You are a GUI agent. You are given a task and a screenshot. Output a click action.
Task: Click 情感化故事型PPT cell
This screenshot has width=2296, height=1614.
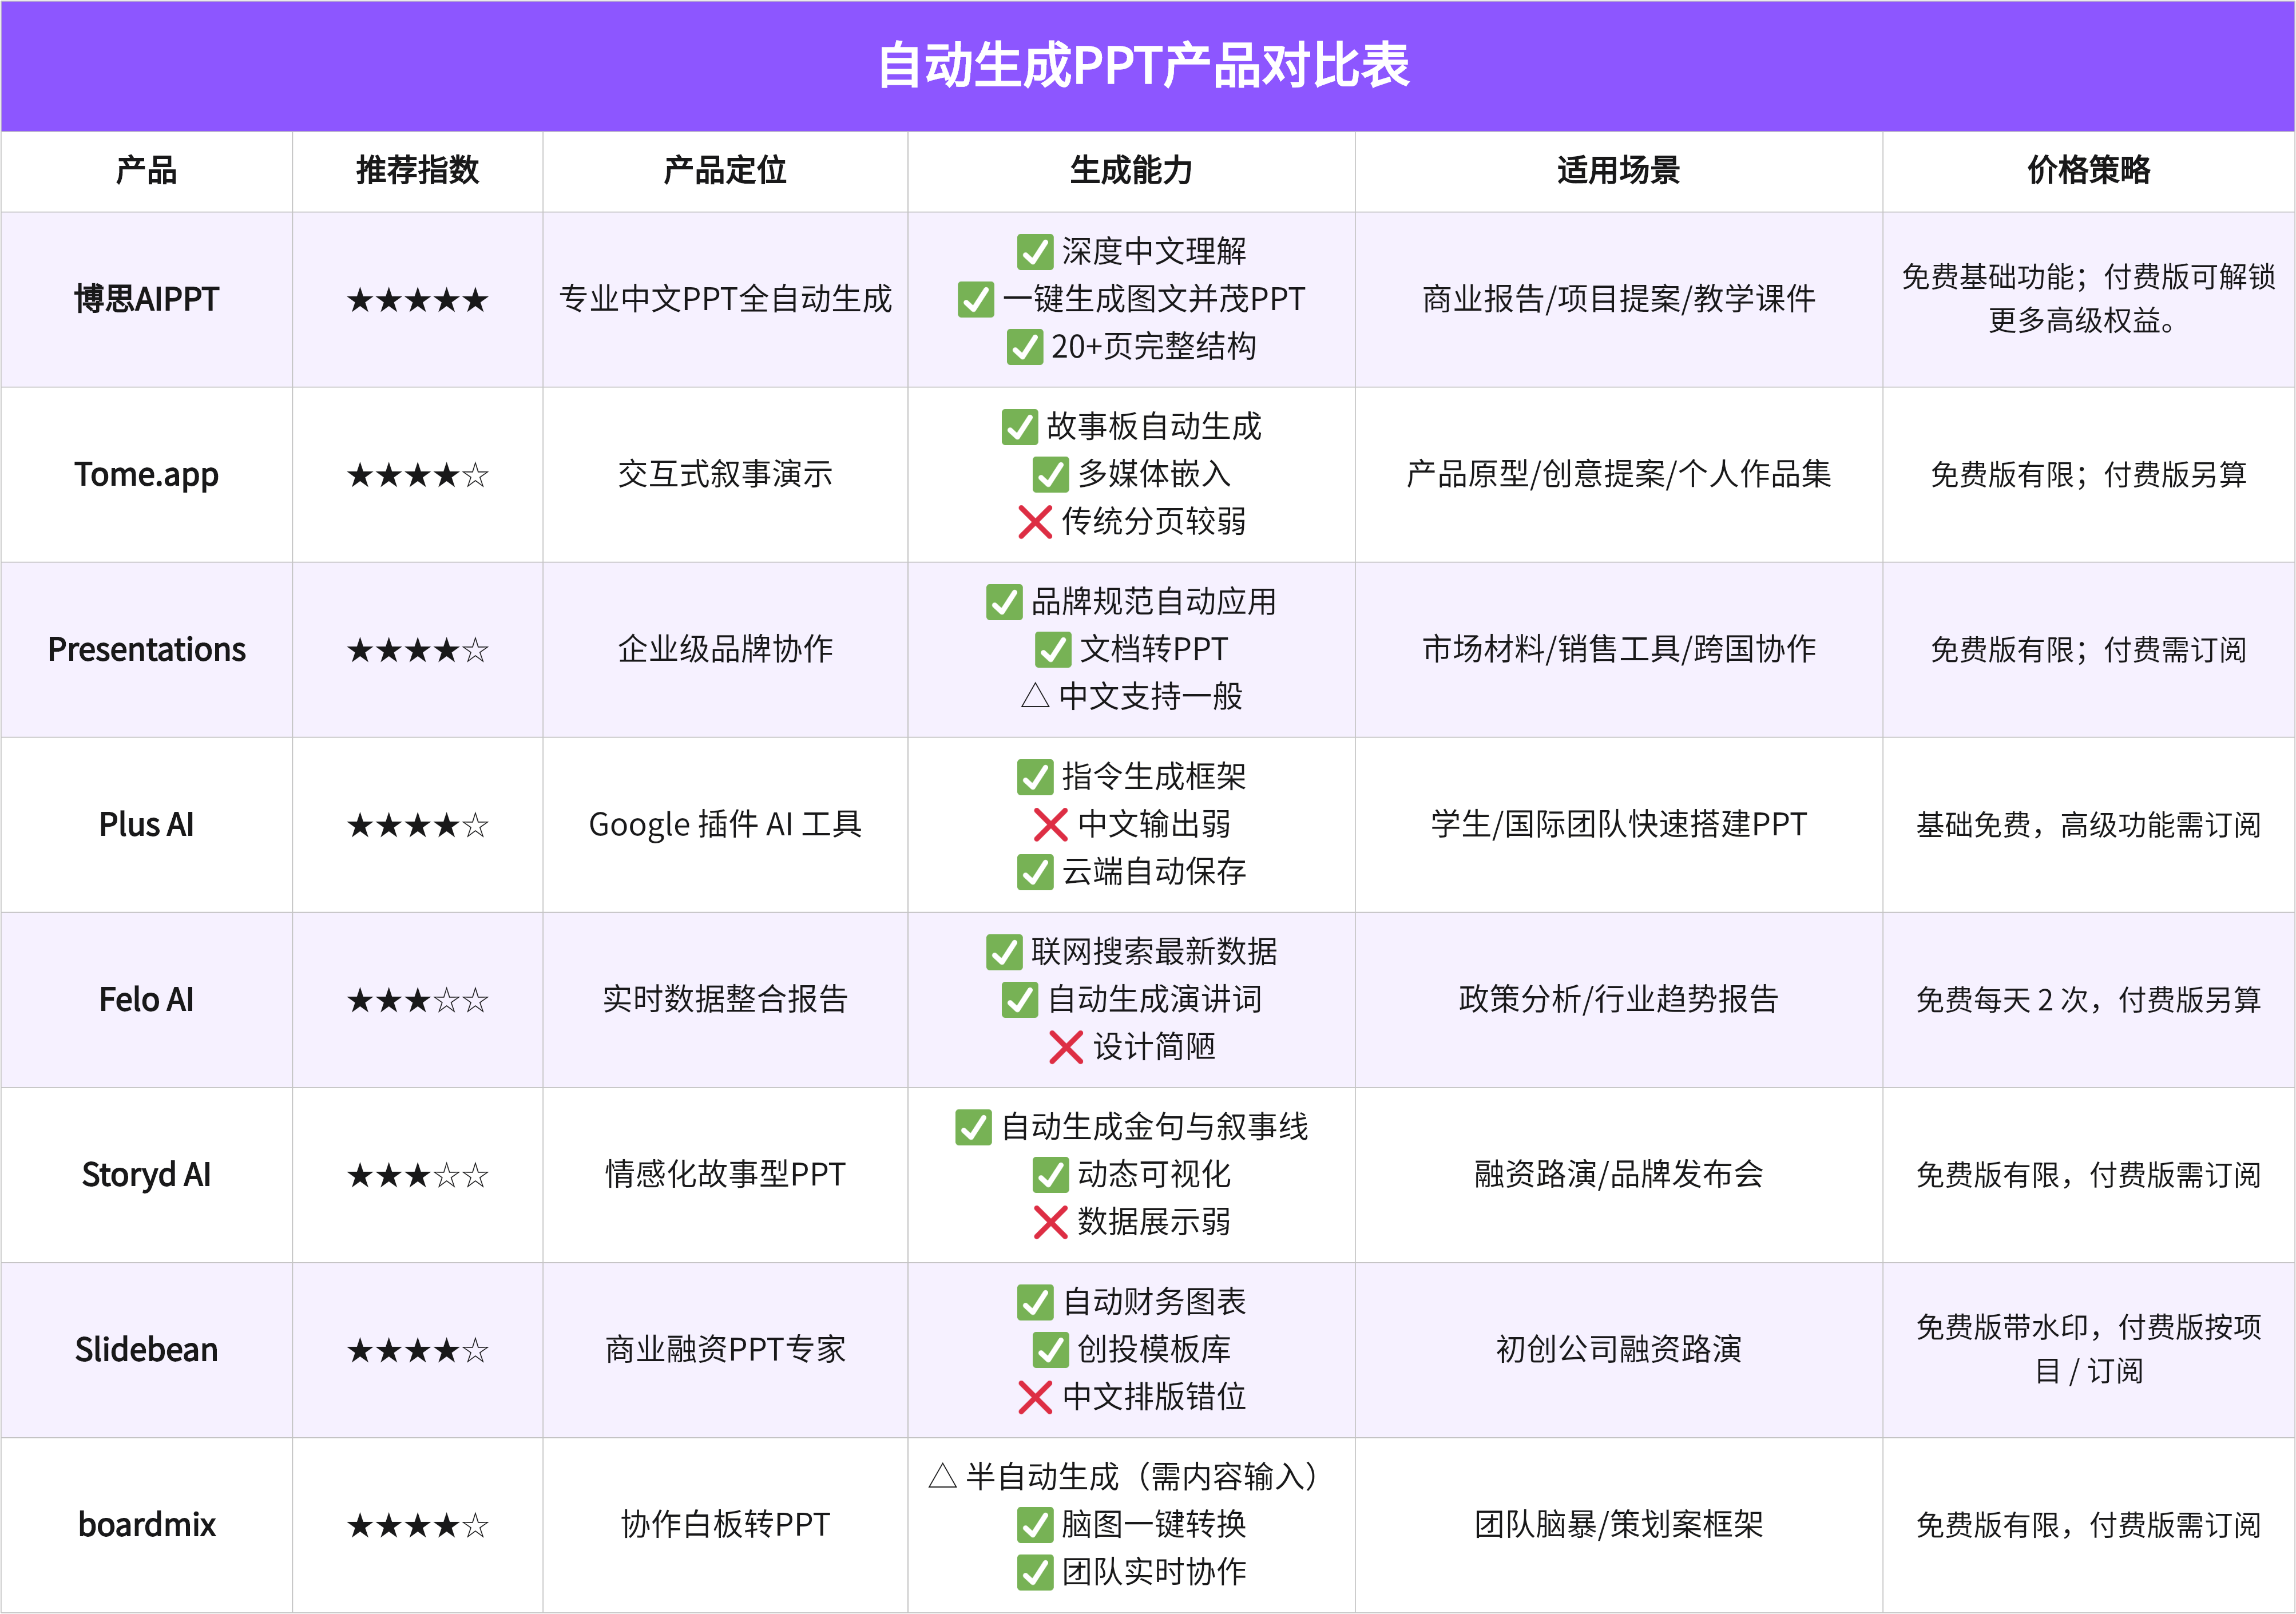725,1175
